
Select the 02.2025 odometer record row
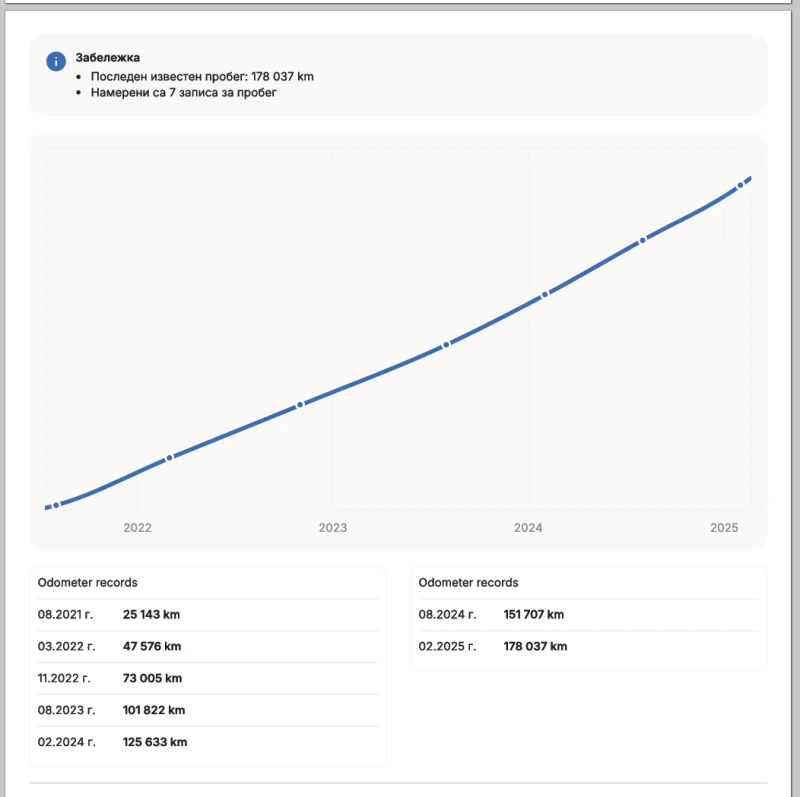pos(589,647)
